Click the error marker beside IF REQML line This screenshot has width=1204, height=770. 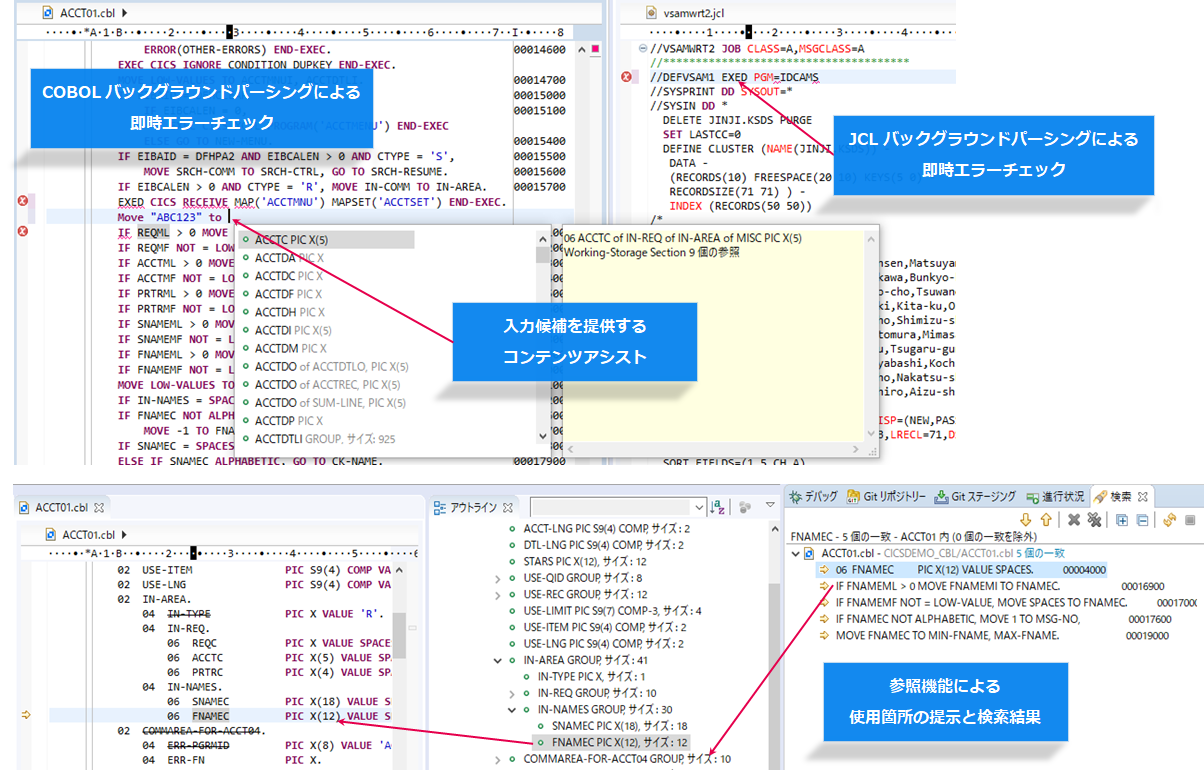coord(24,232)
